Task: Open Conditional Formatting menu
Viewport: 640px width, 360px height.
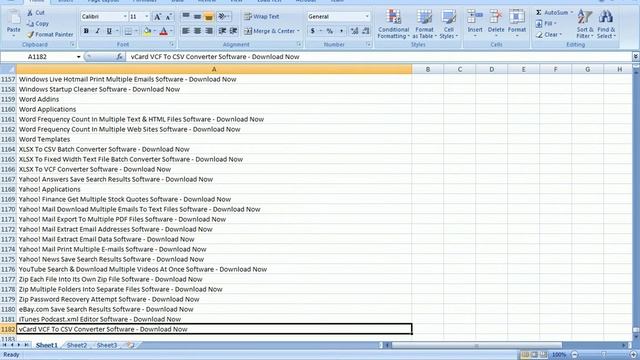Action: [393, 24]
